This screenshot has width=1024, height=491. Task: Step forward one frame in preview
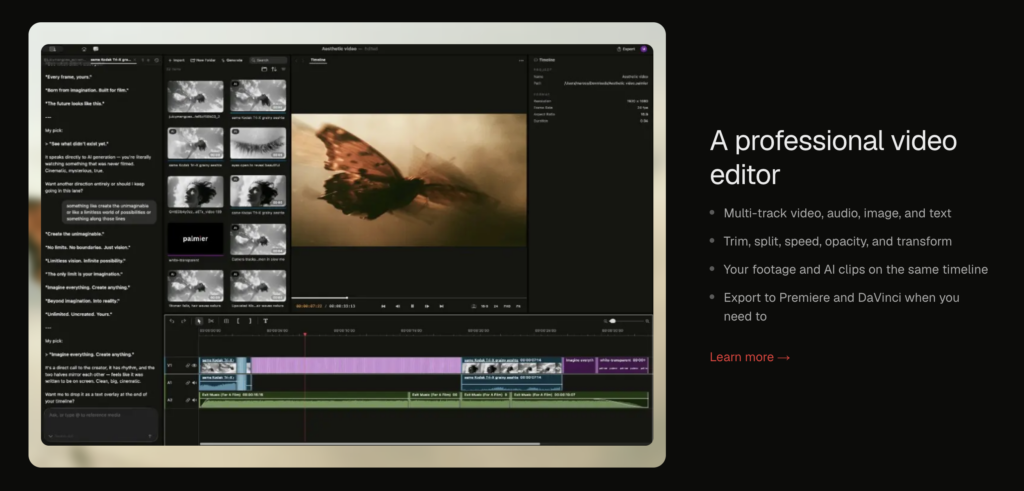[x=426, y=306]
